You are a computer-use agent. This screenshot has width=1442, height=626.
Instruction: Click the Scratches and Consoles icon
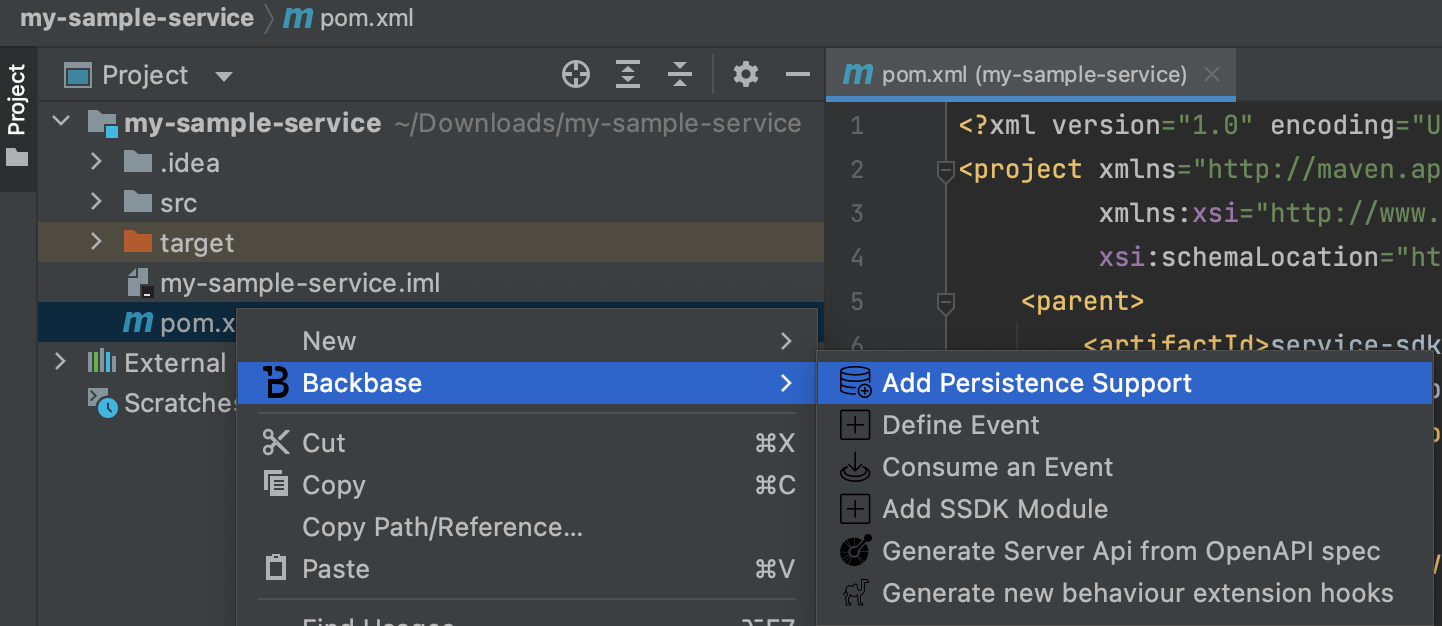[103, 403]
